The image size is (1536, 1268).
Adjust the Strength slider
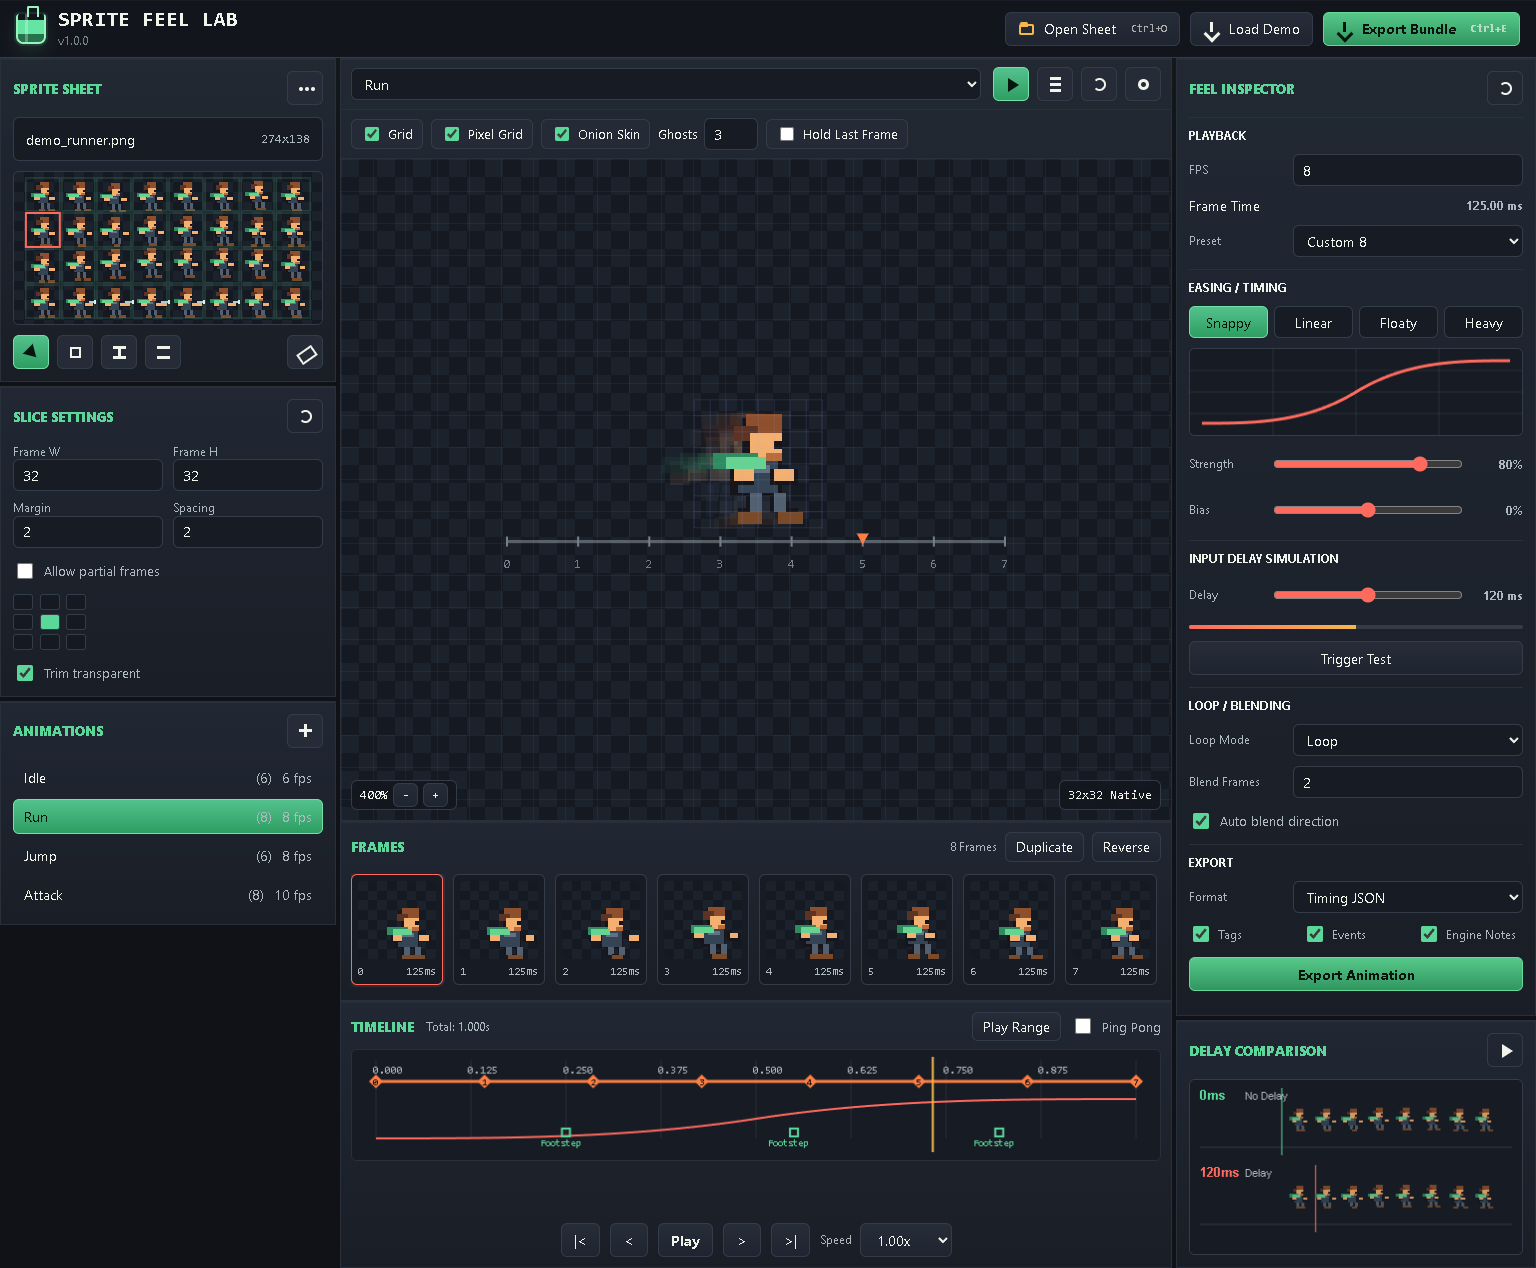1367,464
